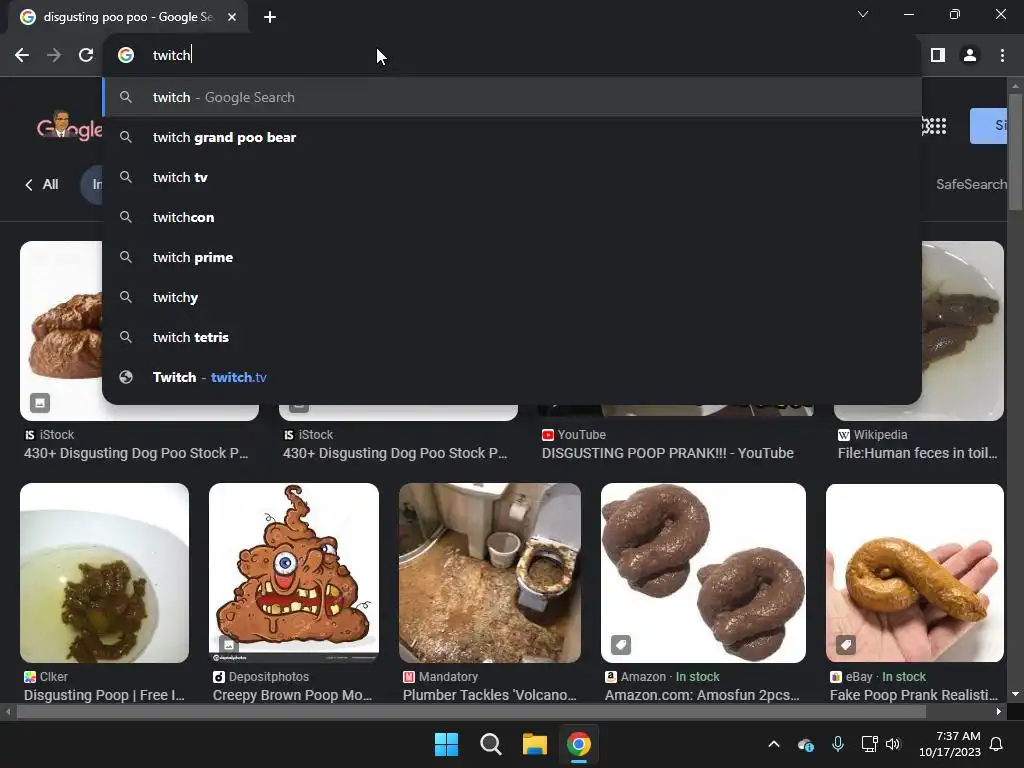Click 'Fake Poop Prank Realisti...' title
Screen dimensions: 1024x768
(914, 696)
